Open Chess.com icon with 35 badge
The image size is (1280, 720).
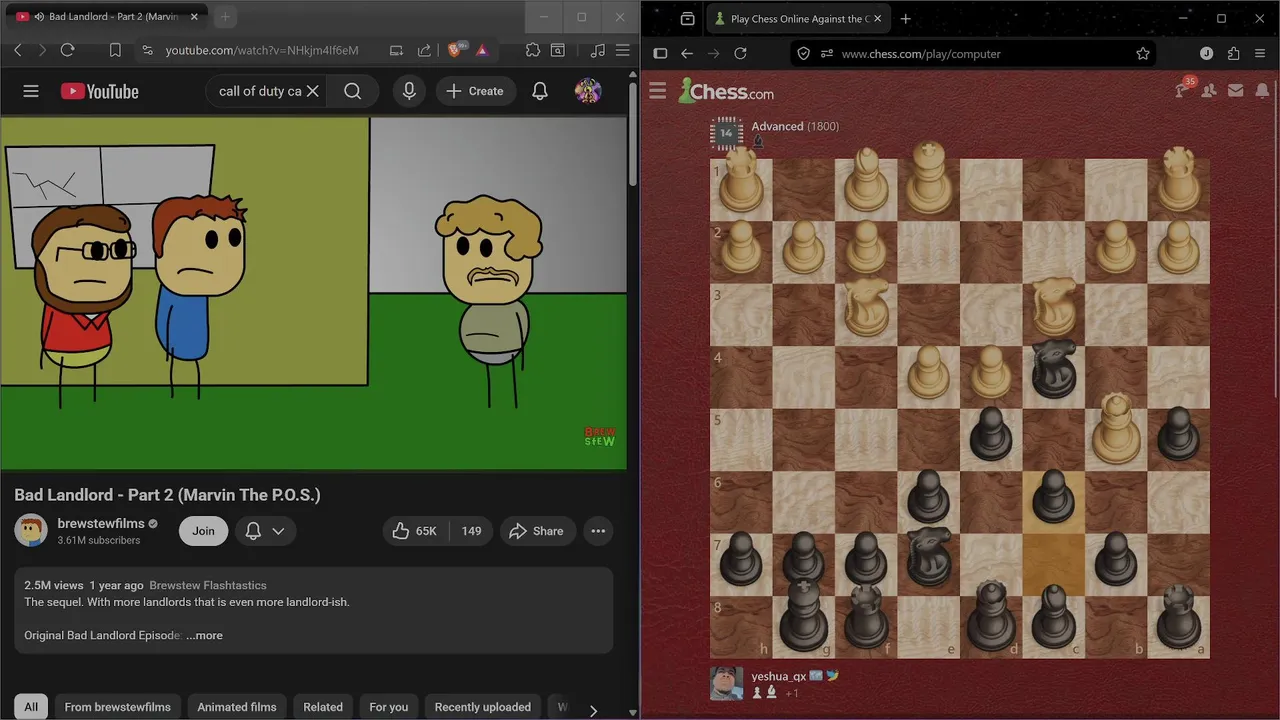click(1184, 89)
